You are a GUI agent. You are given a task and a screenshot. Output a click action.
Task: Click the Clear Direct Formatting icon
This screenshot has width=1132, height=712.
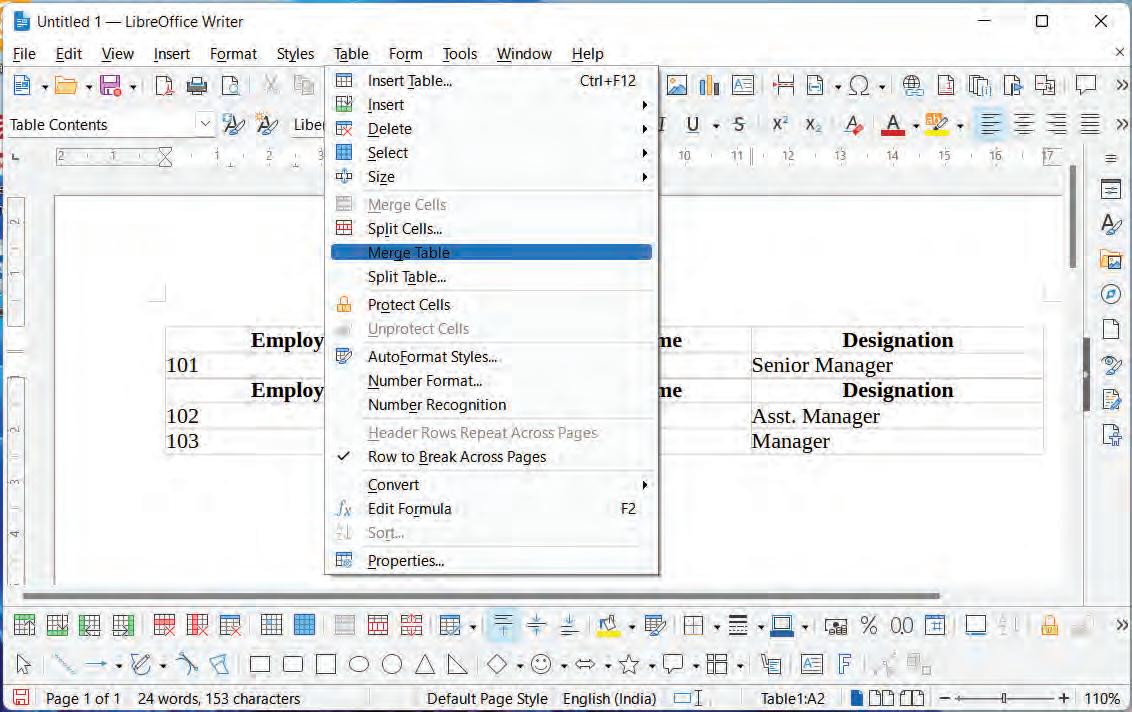pyautogui.click(x=853, y=124)
